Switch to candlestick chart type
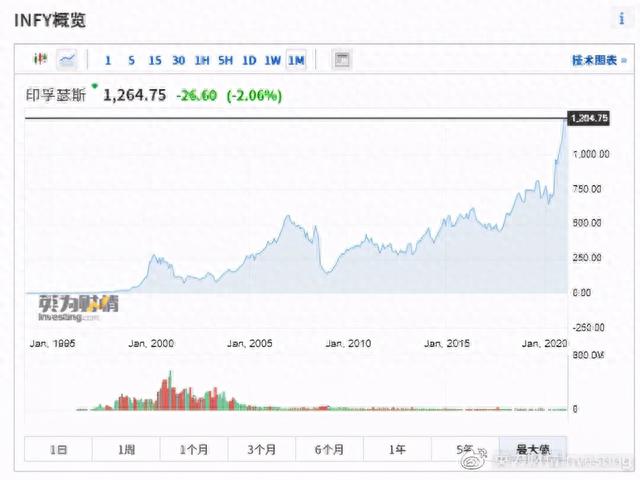The height and width of the screenshot is (480, 640). coord(41,60)
